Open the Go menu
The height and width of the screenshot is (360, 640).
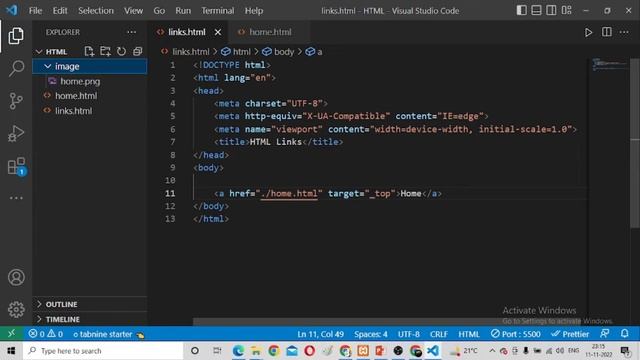coord(159,10)
